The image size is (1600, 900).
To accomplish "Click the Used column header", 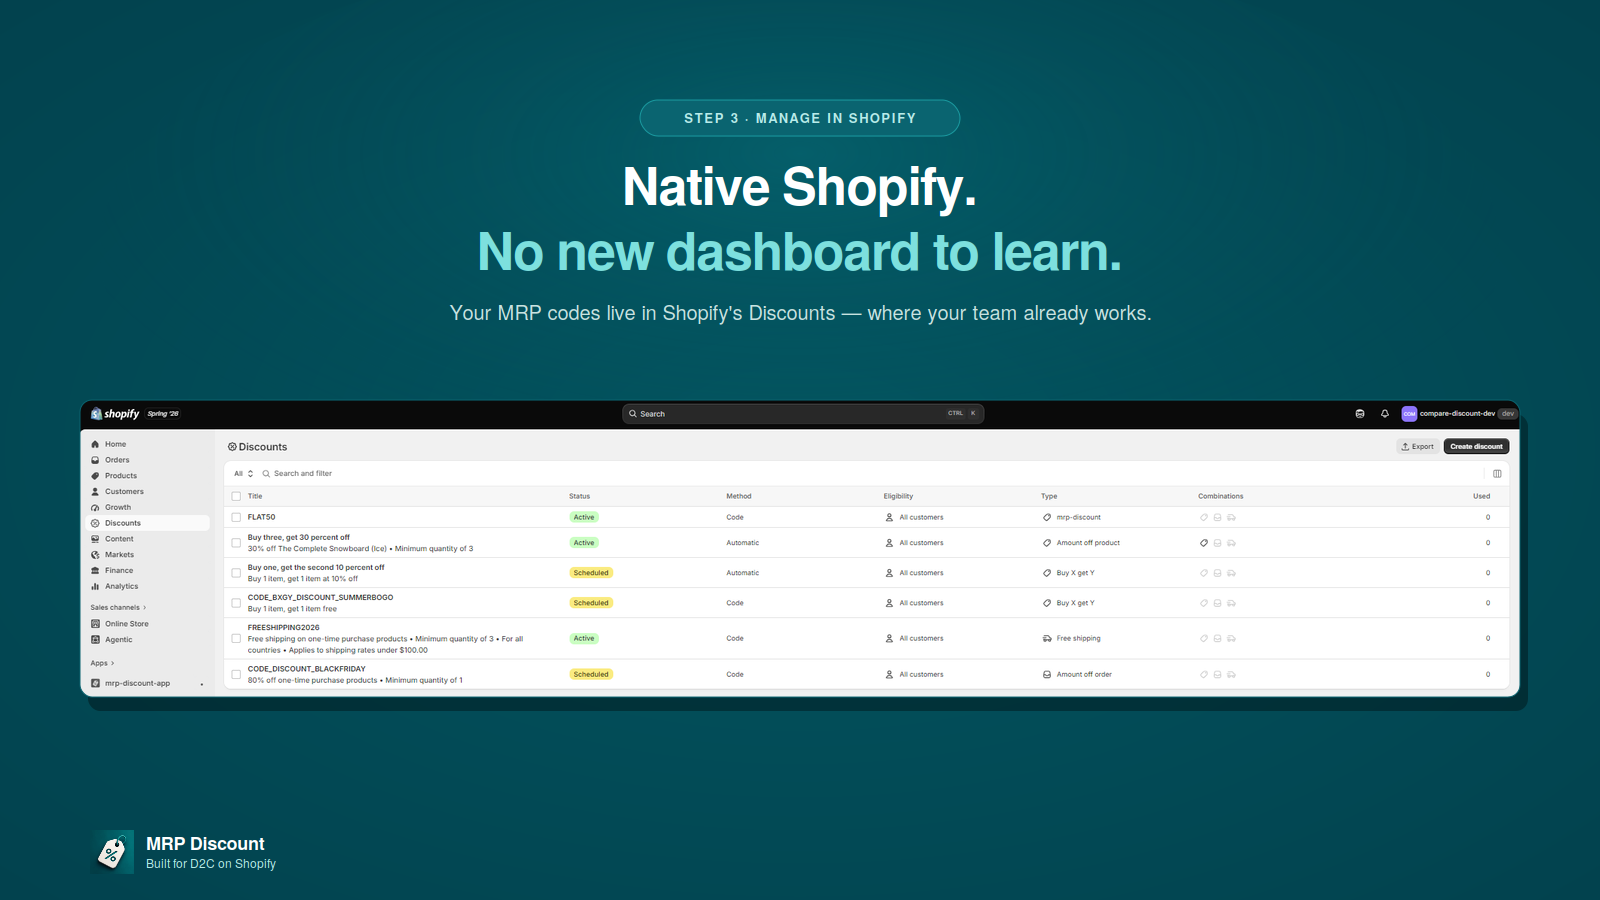I will point(1482,496).
